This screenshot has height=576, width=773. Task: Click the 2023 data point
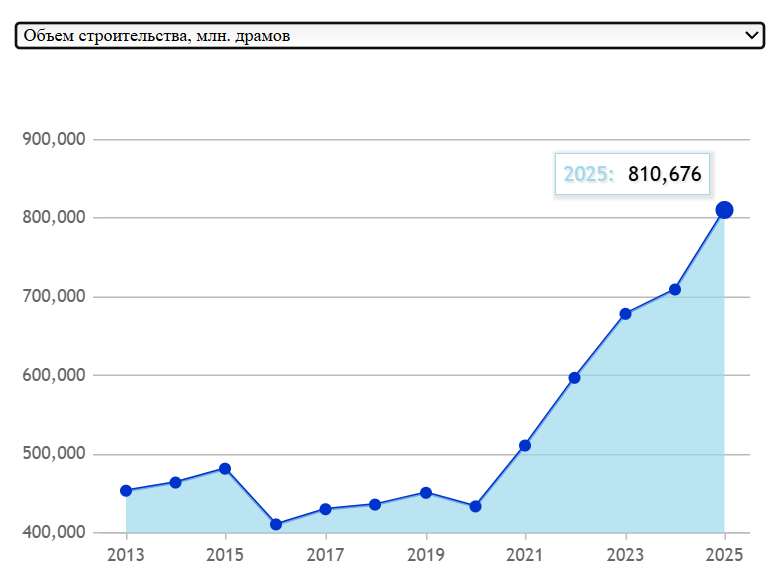(626, 314)
